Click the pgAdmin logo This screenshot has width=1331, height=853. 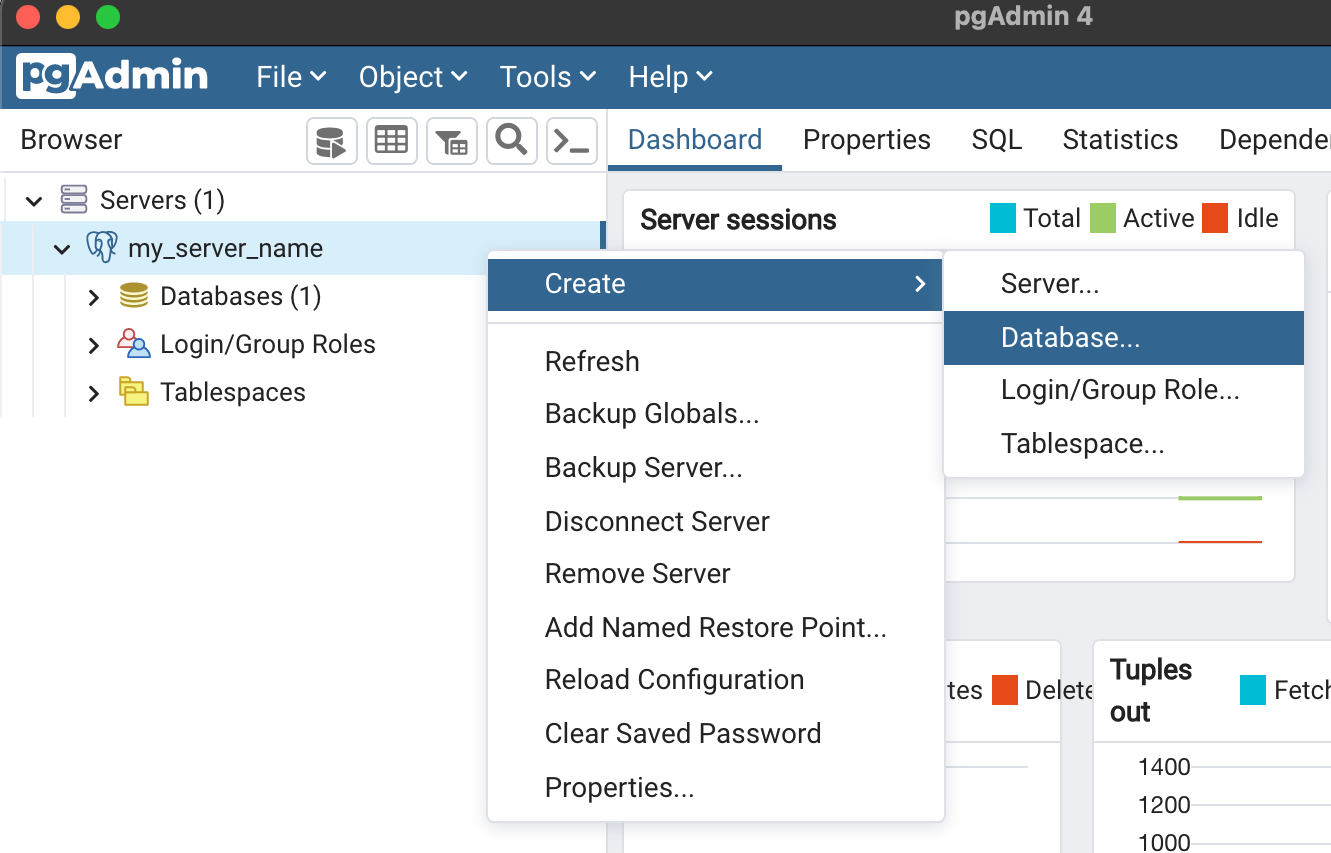[x=110, y=76]
